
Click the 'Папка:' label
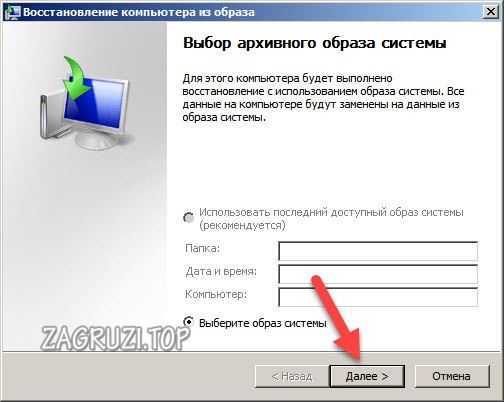point(203,248)
